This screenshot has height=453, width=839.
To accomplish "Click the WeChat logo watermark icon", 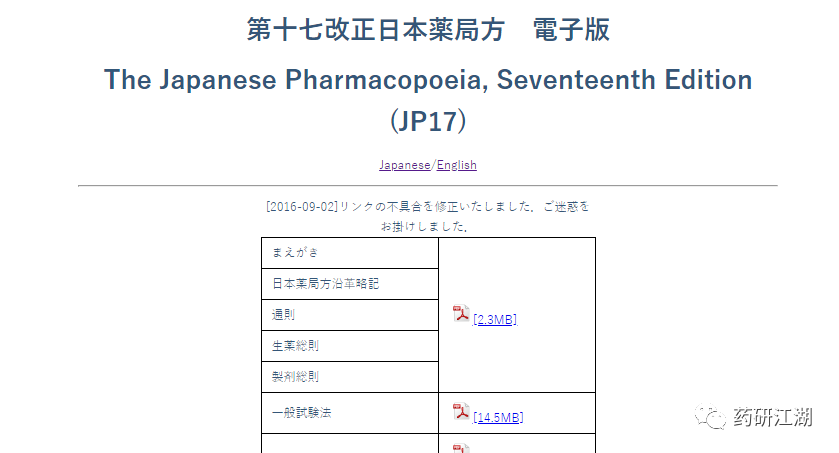I will click(x=710, y=416).
